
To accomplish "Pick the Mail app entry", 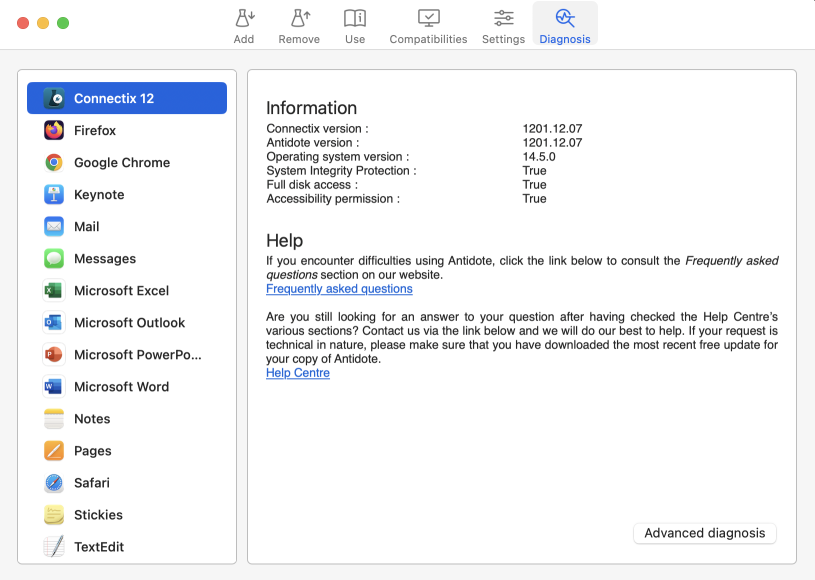I will click(x=86, y=227).
